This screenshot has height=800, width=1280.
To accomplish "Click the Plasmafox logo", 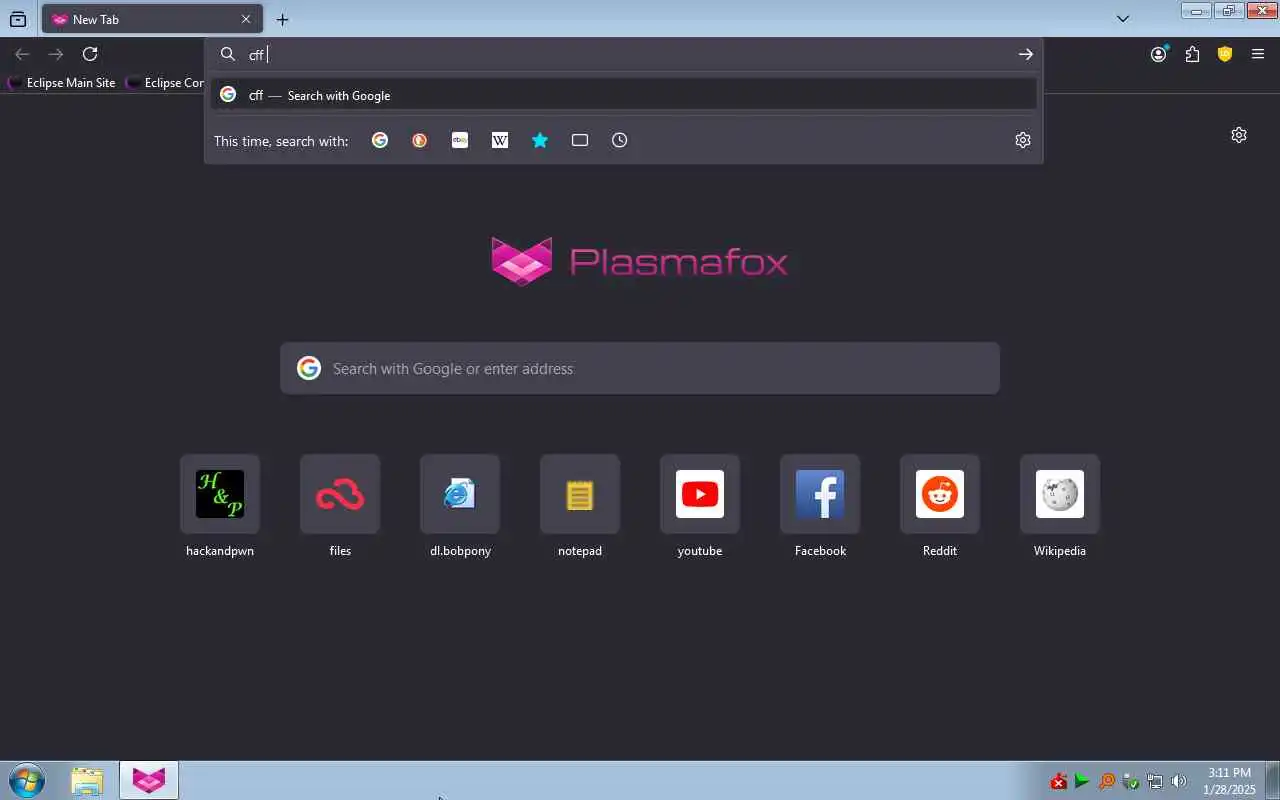I will (639, 261).
